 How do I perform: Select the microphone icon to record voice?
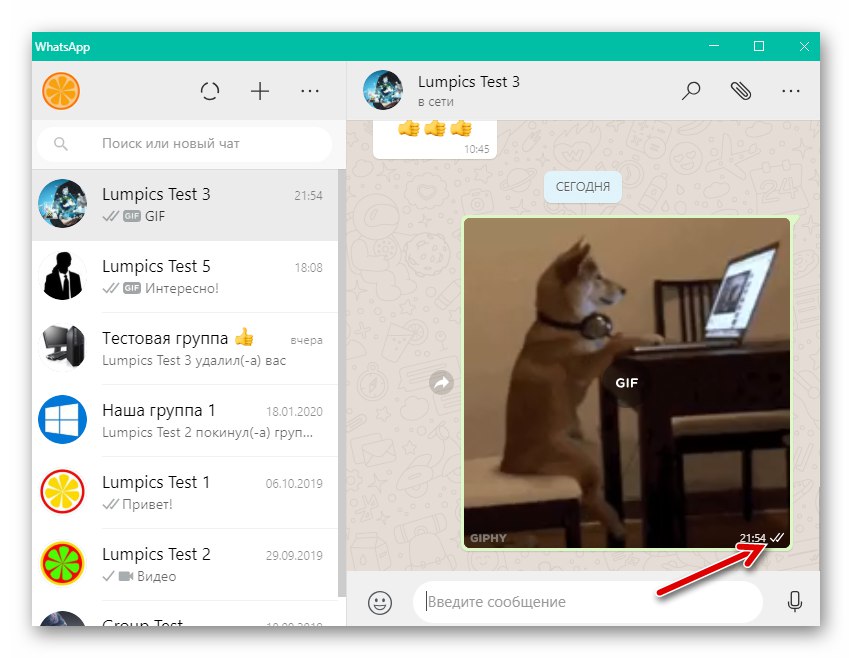pyautogui.click(x=795, y=601)
